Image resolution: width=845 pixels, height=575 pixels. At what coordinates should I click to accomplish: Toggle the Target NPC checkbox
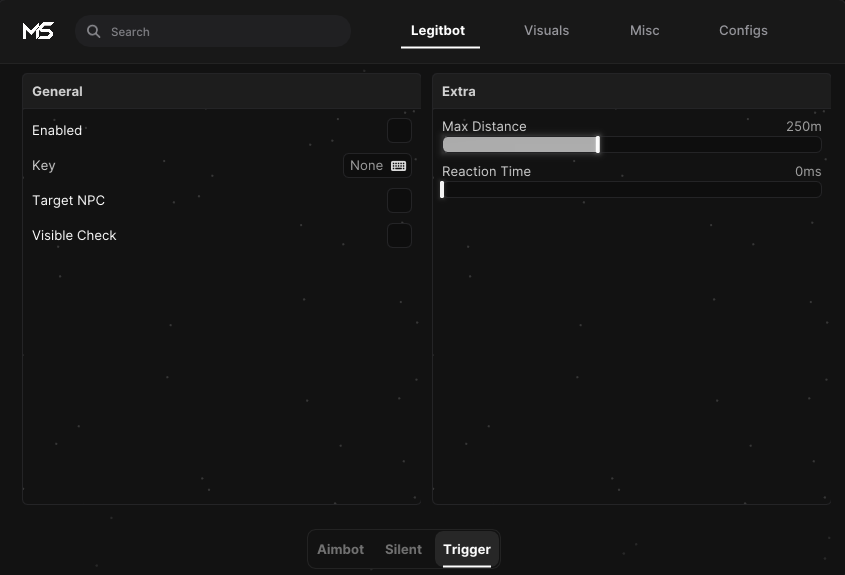(x=399, y=200)
